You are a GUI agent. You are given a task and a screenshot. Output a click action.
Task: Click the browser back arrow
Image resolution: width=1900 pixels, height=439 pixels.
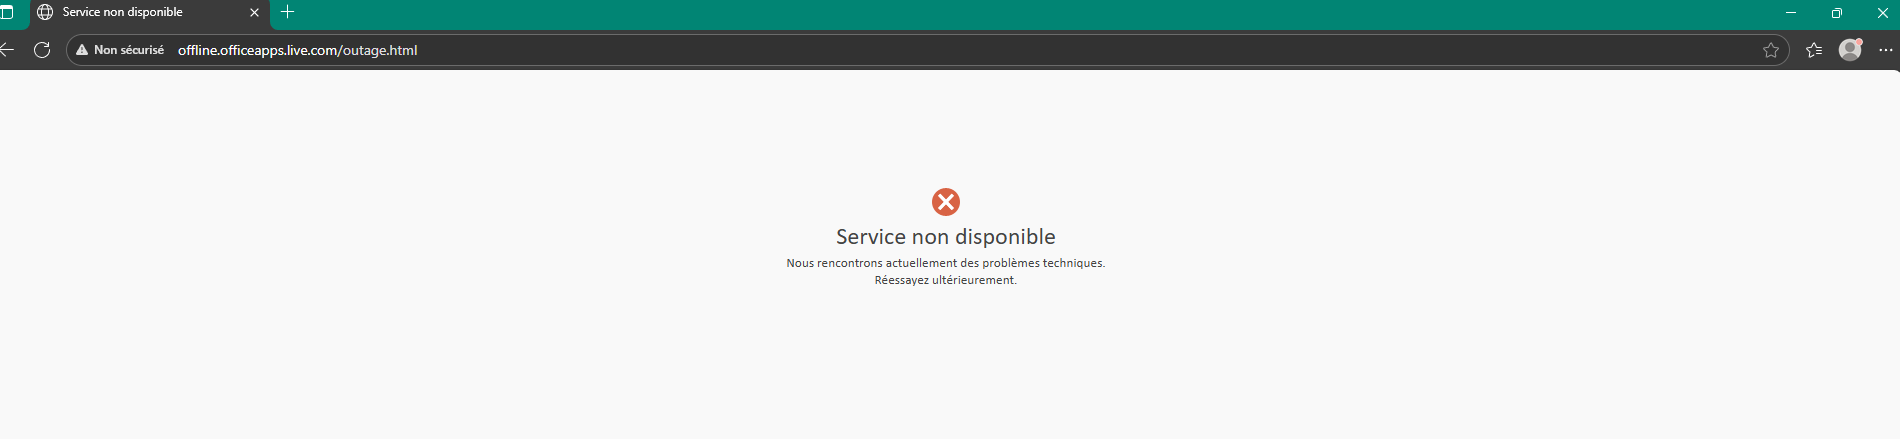click(x=6, y=50)
